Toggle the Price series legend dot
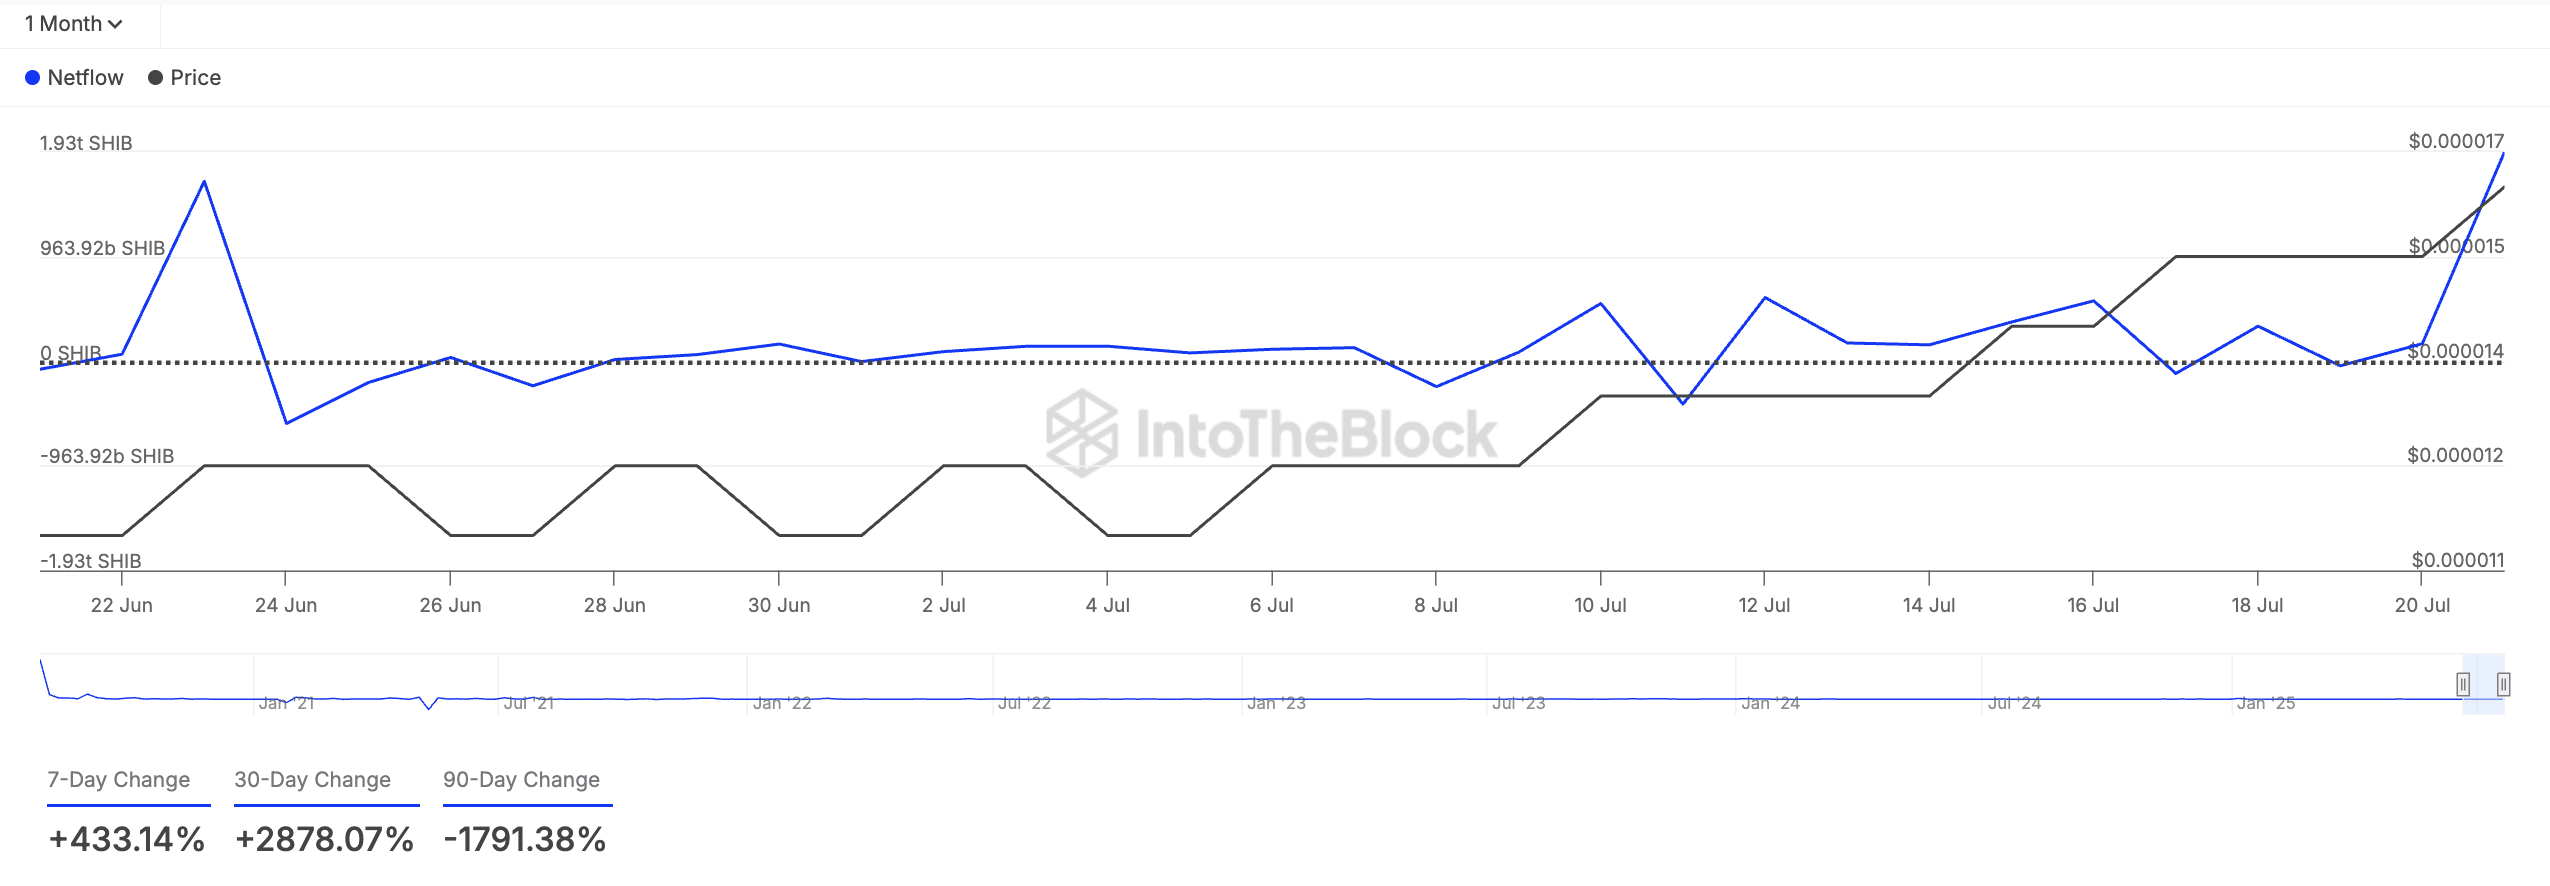This screenshot has height=886, width=2550. [155, 77]
